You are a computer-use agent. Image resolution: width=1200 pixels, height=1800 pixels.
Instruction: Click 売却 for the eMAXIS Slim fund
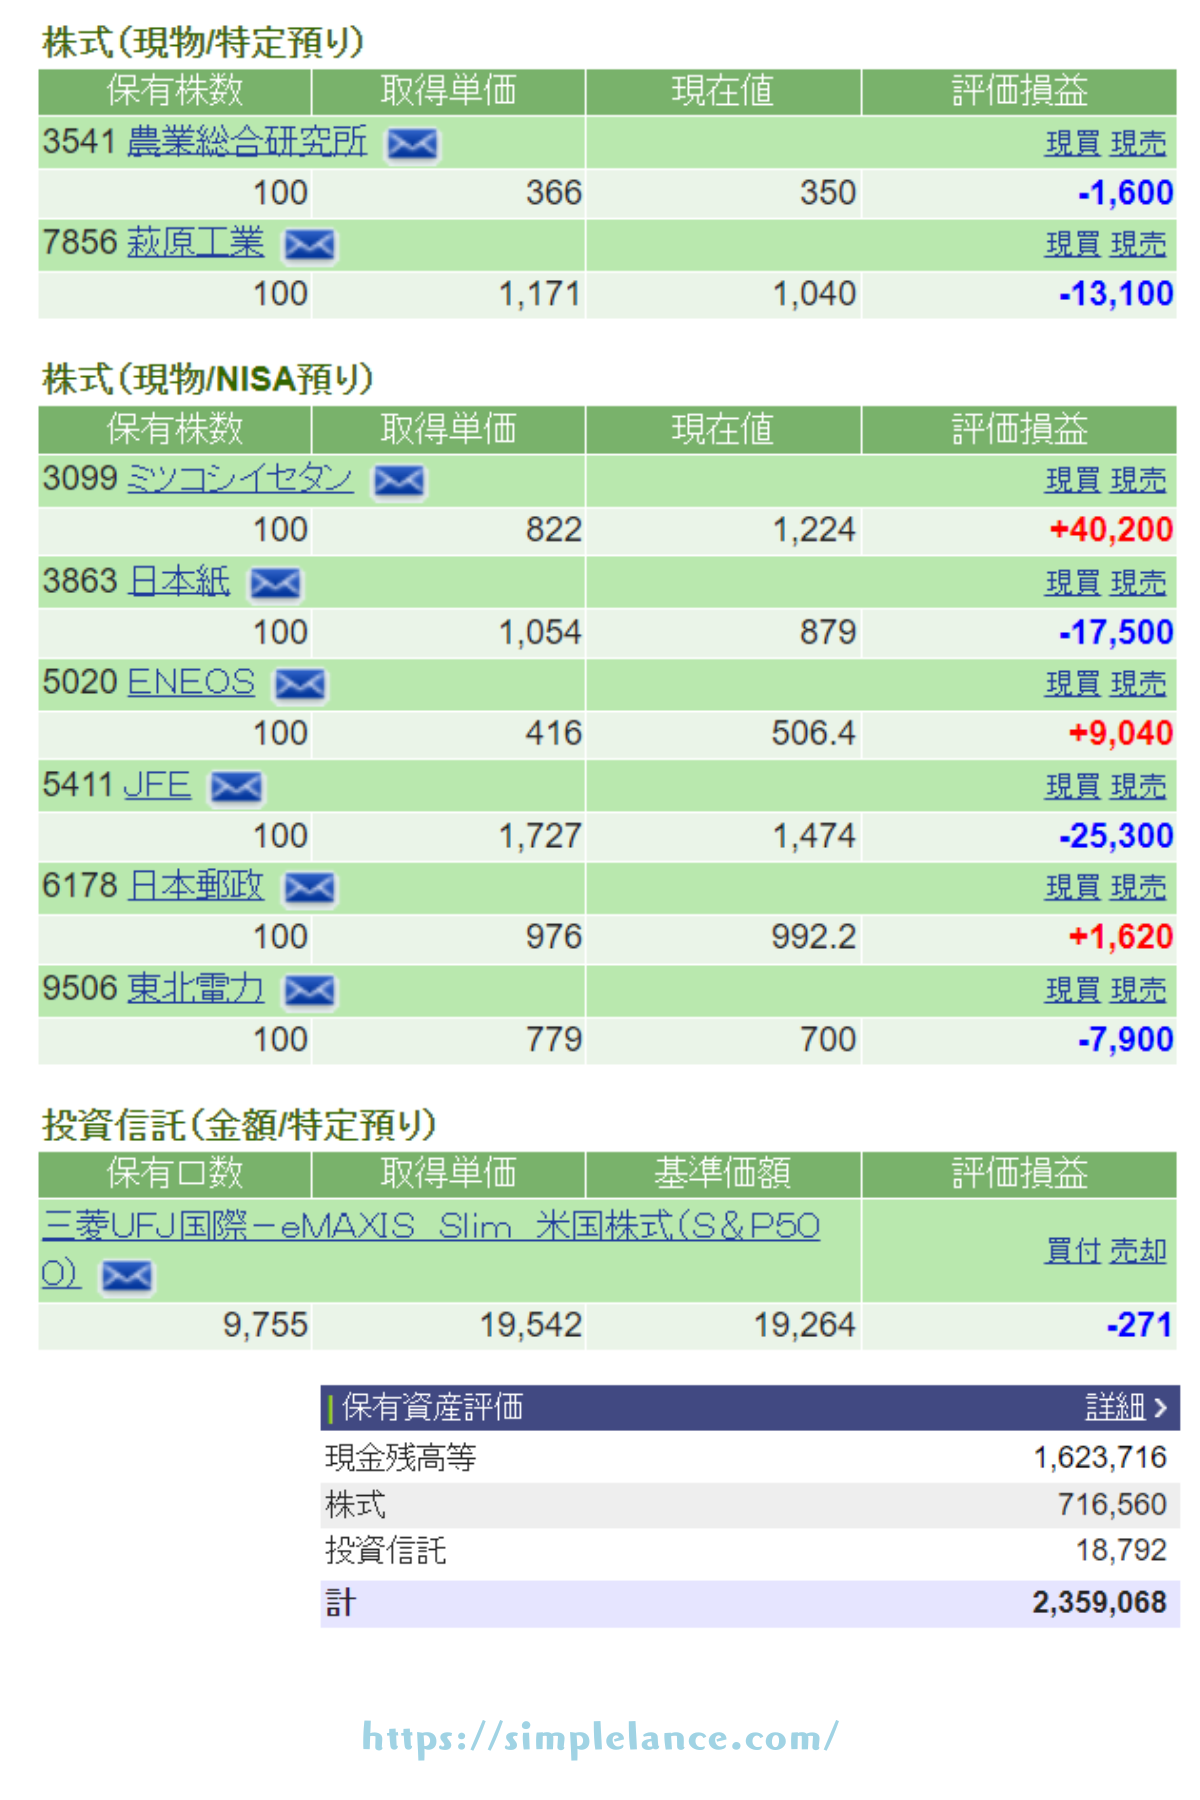[x=1138, y=1251]
